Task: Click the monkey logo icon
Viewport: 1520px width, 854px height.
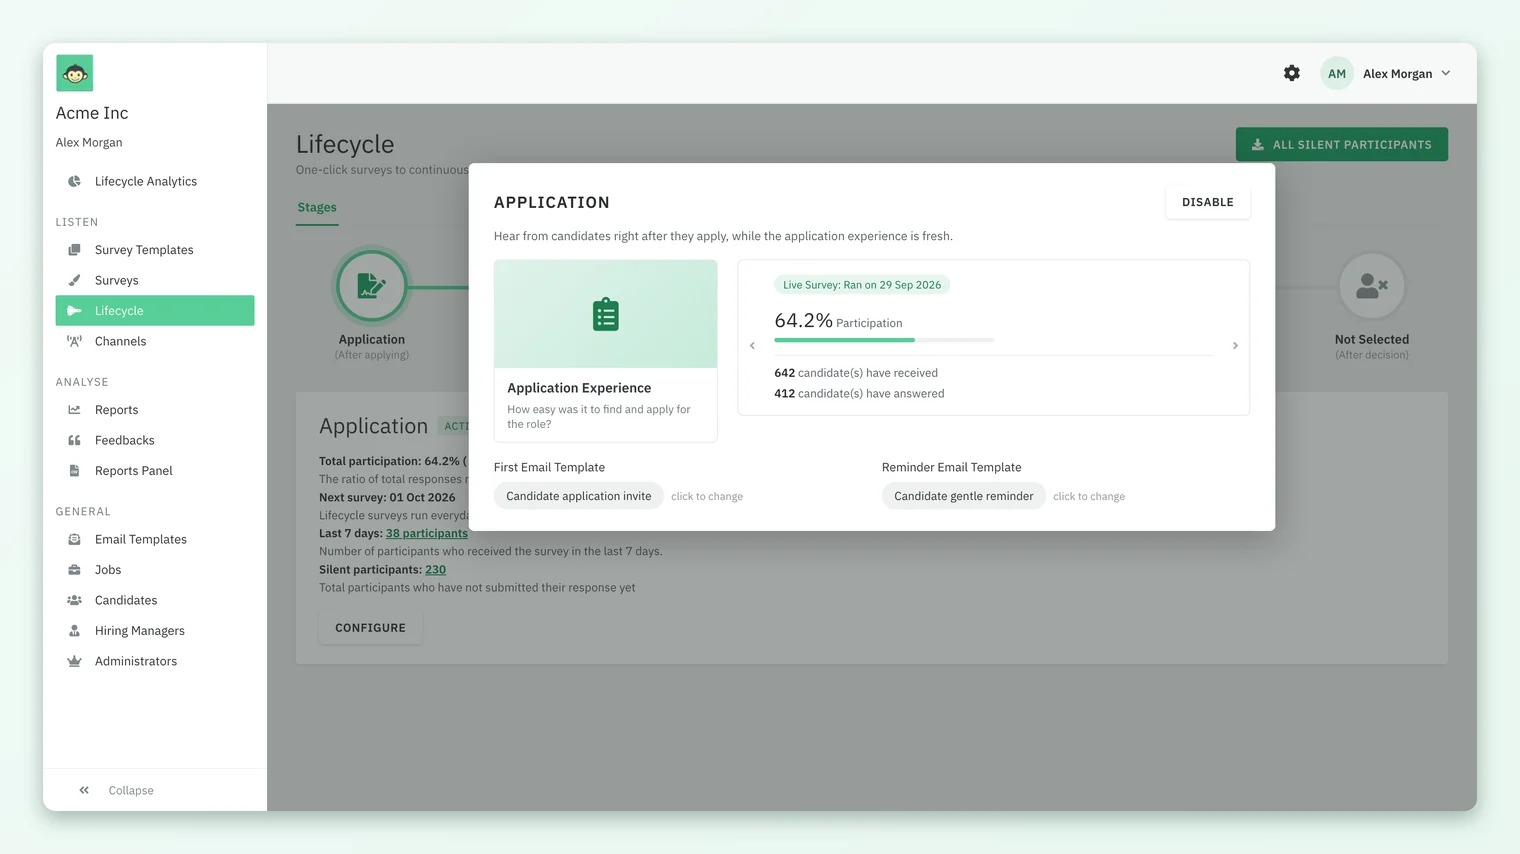Action: pyautogui.click(x=74, y=73)
